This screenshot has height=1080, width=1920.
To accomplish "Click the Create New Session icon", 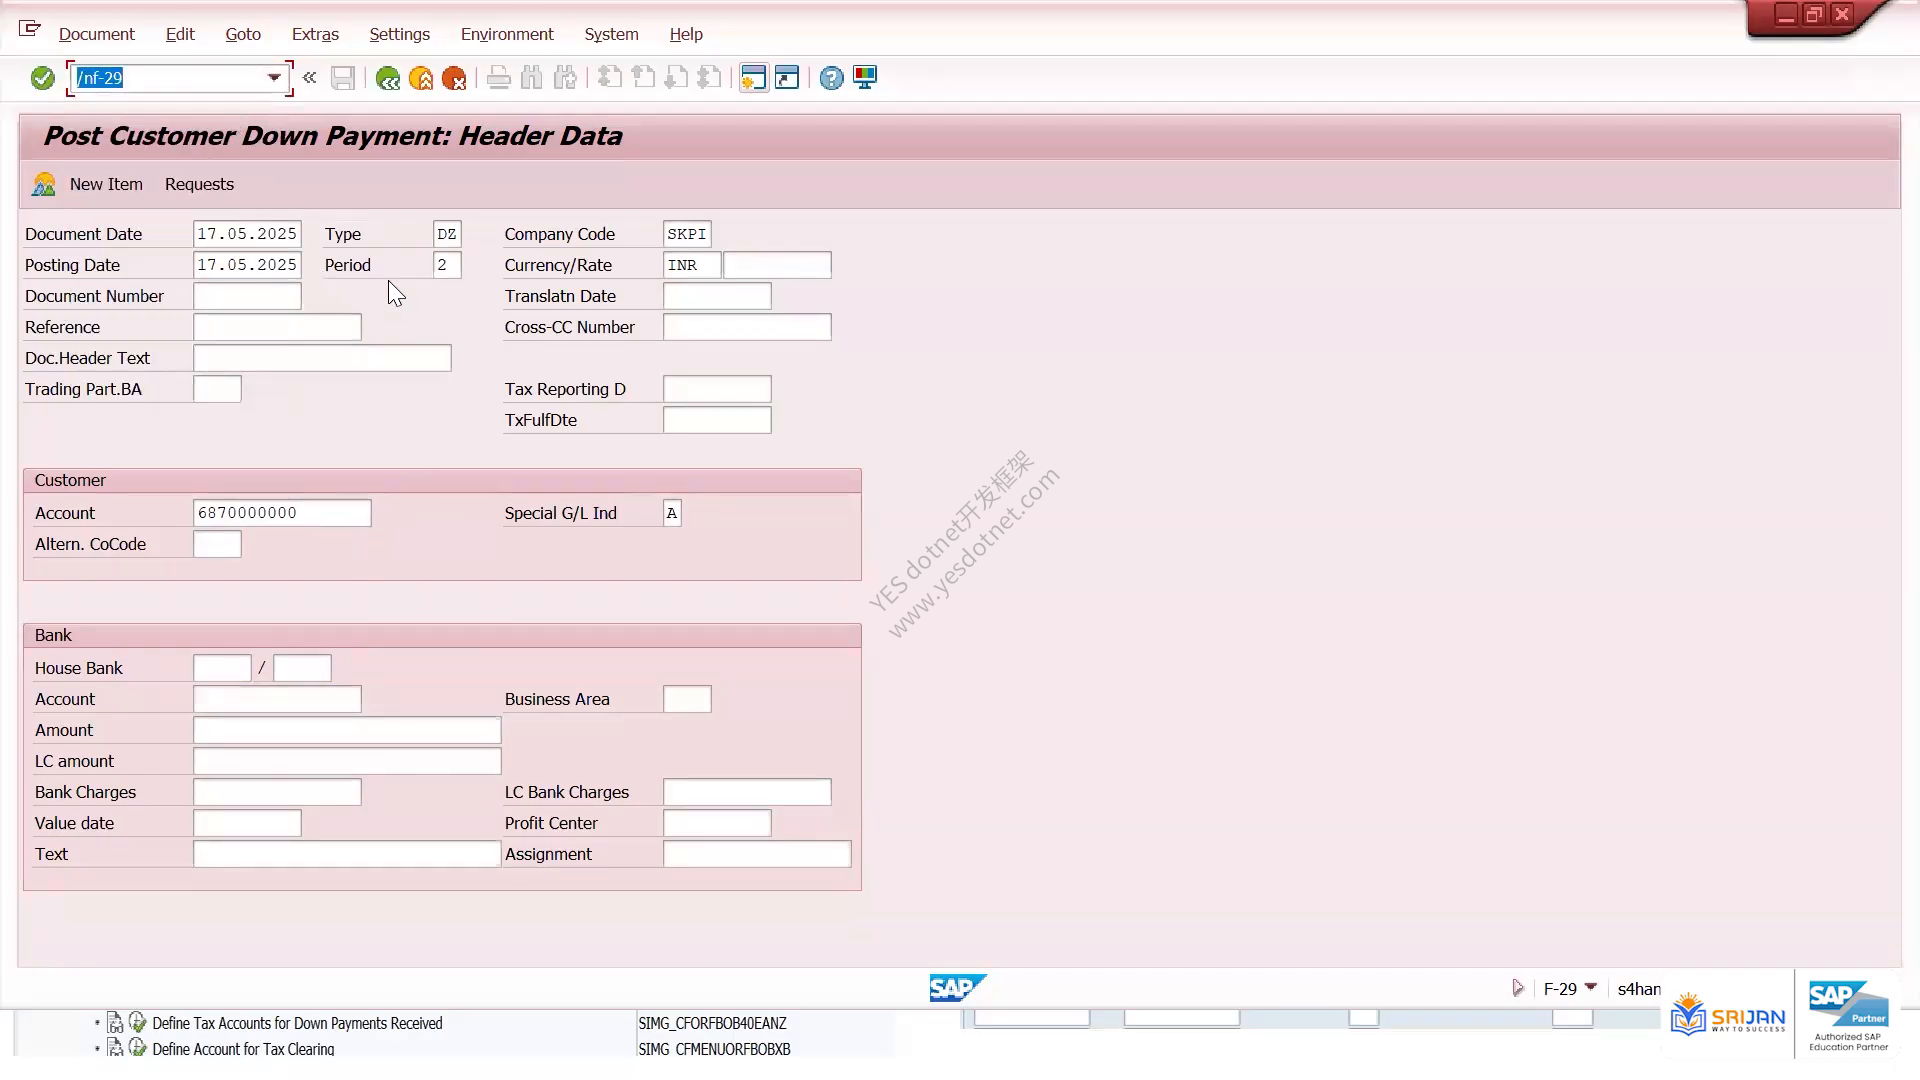I will tap(754, 78).
